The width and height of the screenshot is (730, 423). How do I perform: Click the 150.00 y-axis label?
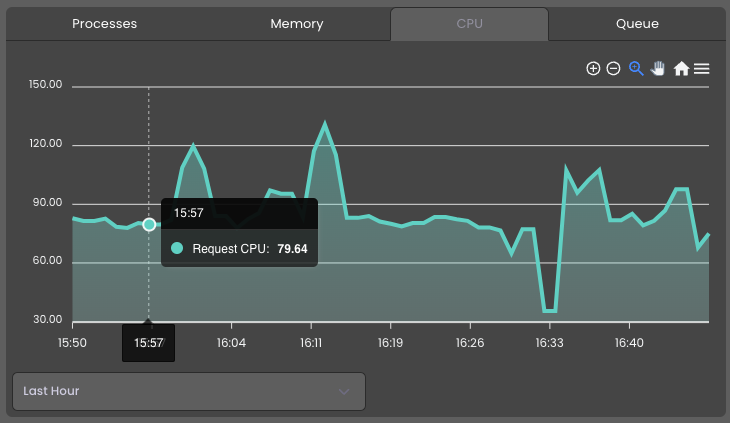(45, 84)
